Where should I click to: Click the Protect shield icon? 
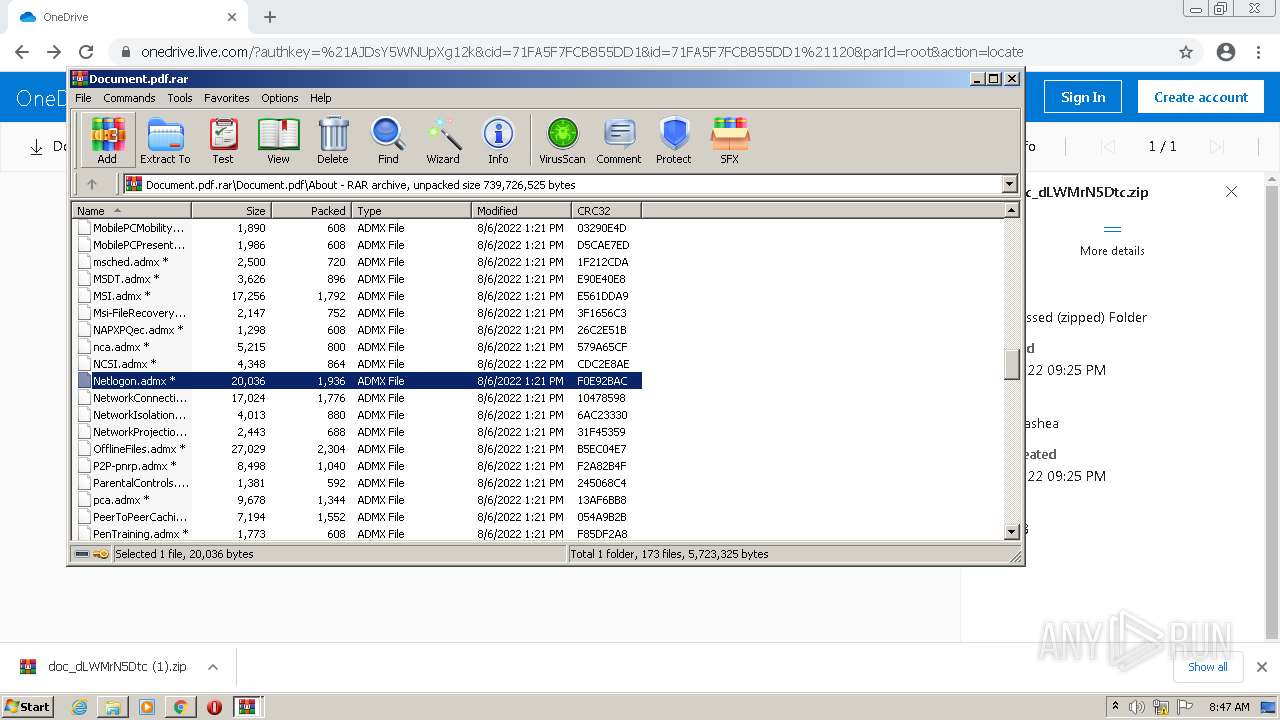pyautogui.click(x=674, y=140)
